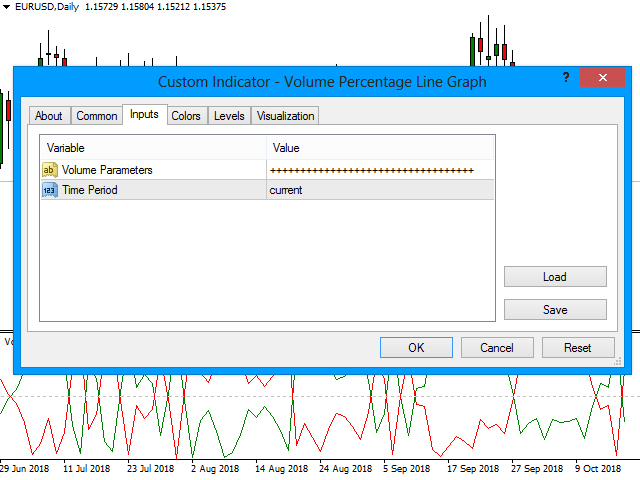Click the 29 Jun 2018 date label on chart axis

24,469
